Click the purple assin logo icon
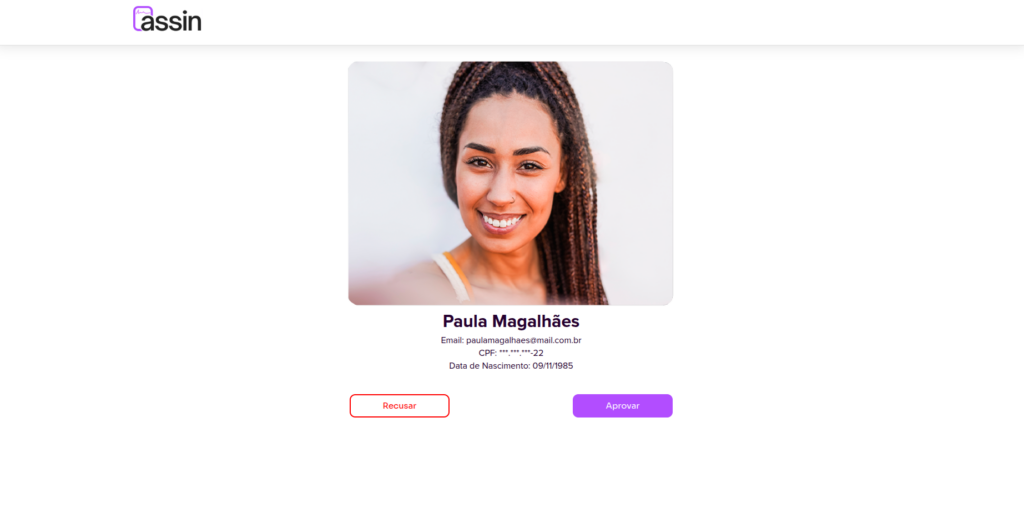This screenshot has width=1024, height=508. pos(142,18)
